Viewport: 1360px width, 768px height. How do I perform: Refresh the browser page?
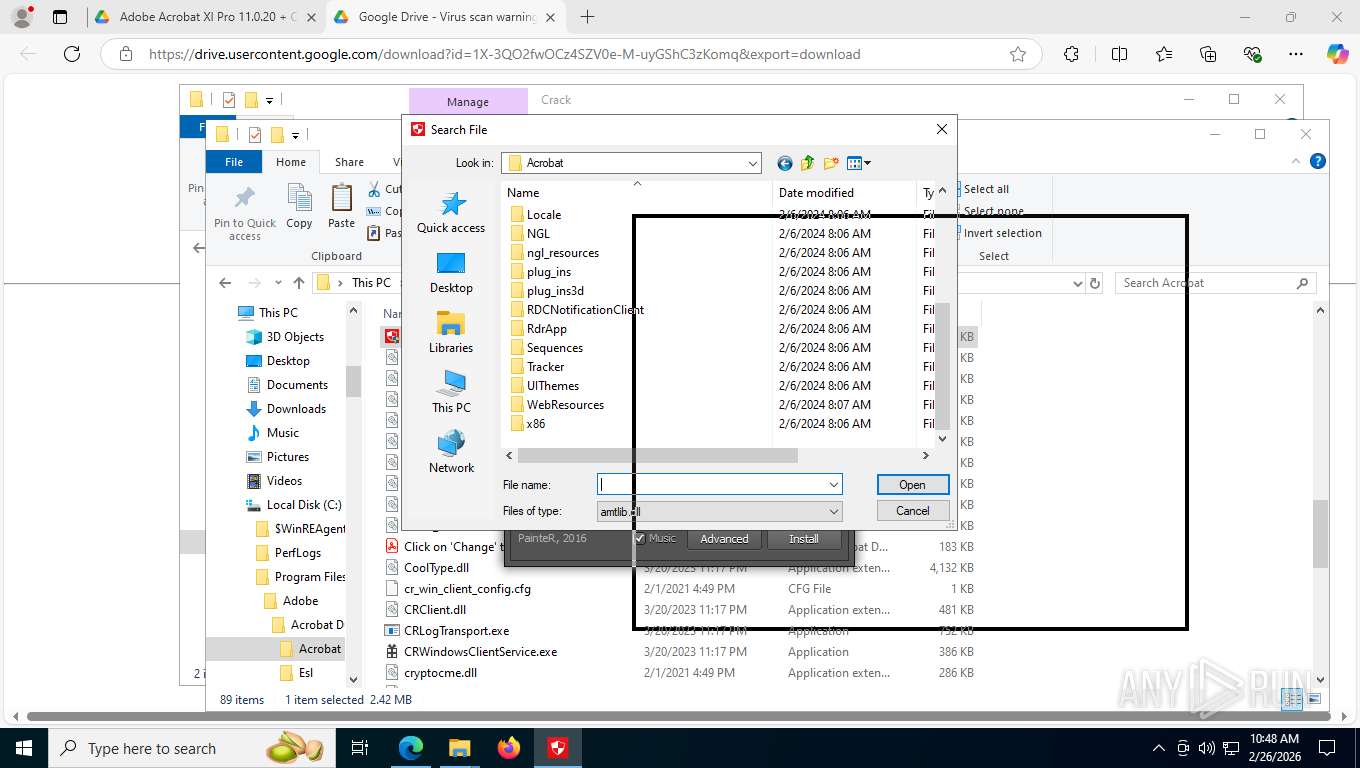[71, 54]
